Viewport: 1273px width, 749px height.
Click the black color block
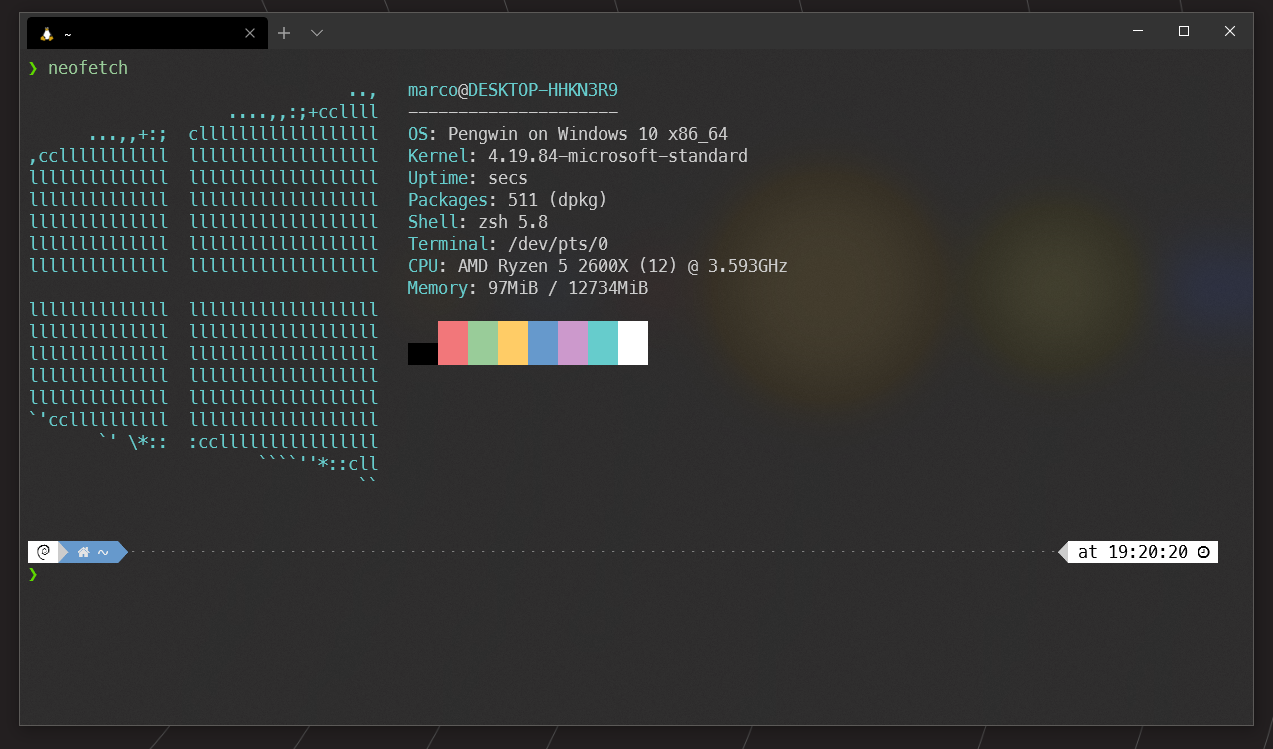423,354
